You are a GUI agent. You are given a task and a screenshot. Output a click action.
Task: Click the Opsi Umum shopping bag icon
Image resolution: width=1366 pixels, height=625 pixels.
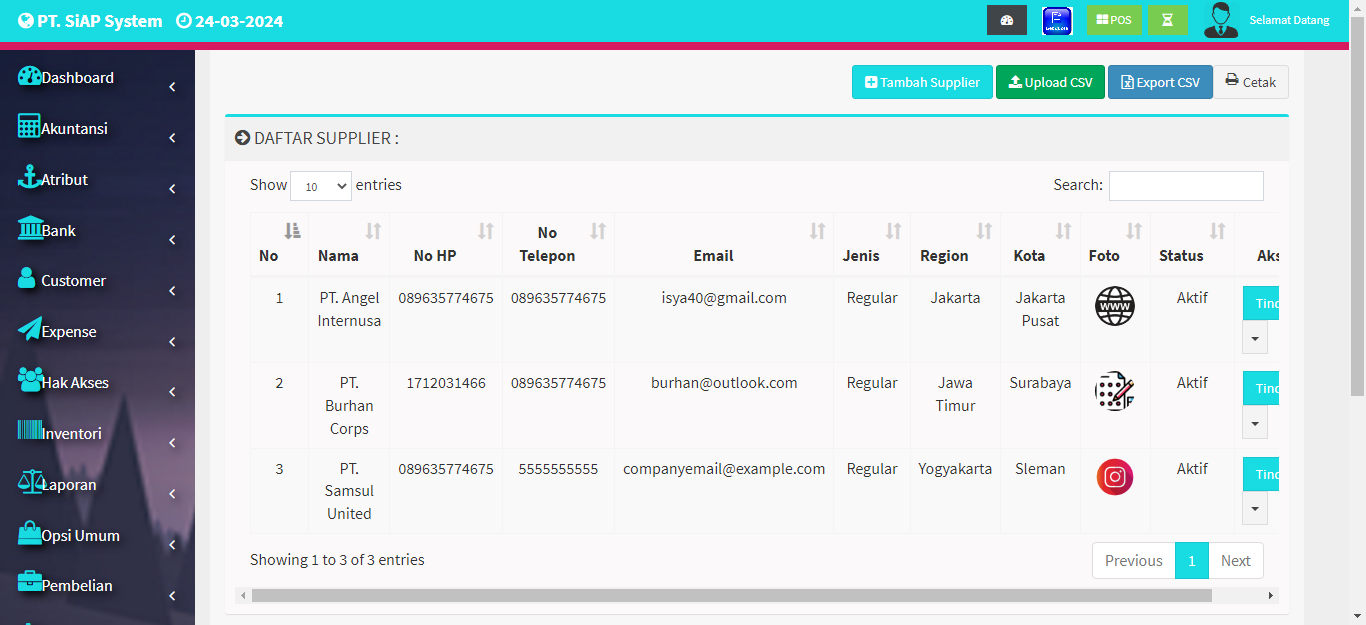tap(30, 533)
